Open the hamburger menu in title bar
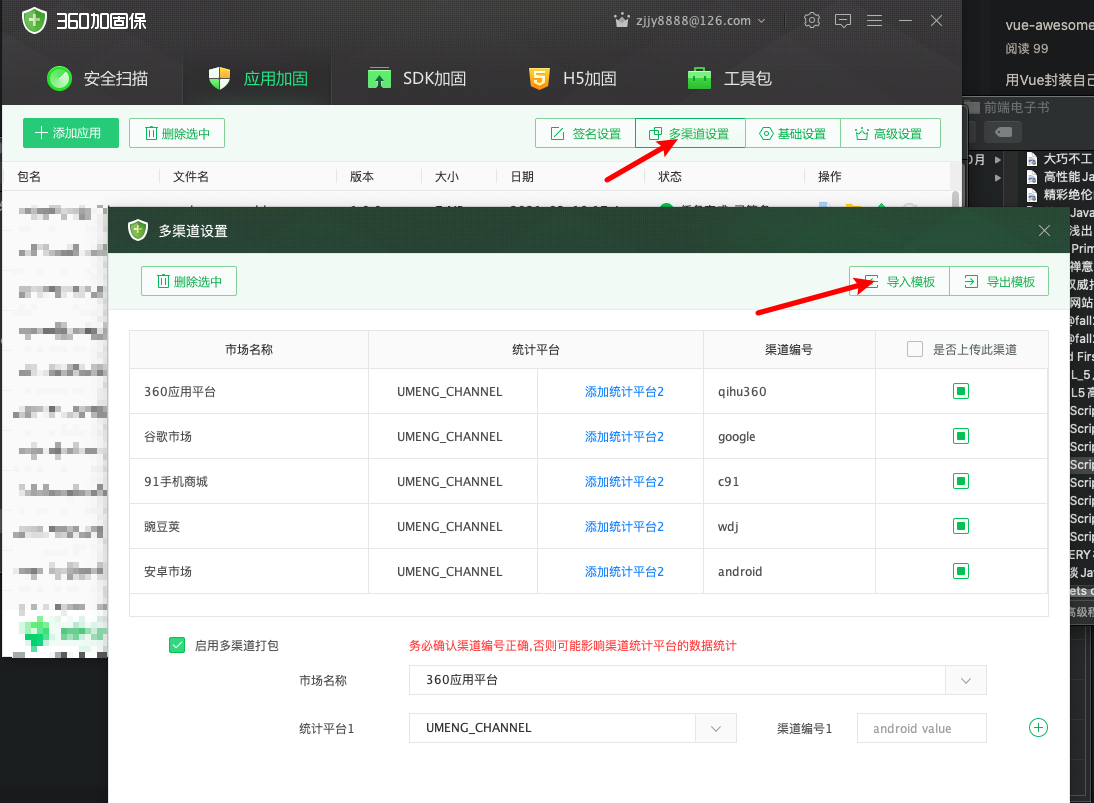The width and height of the screenshot is (1094, 803). 874,21
